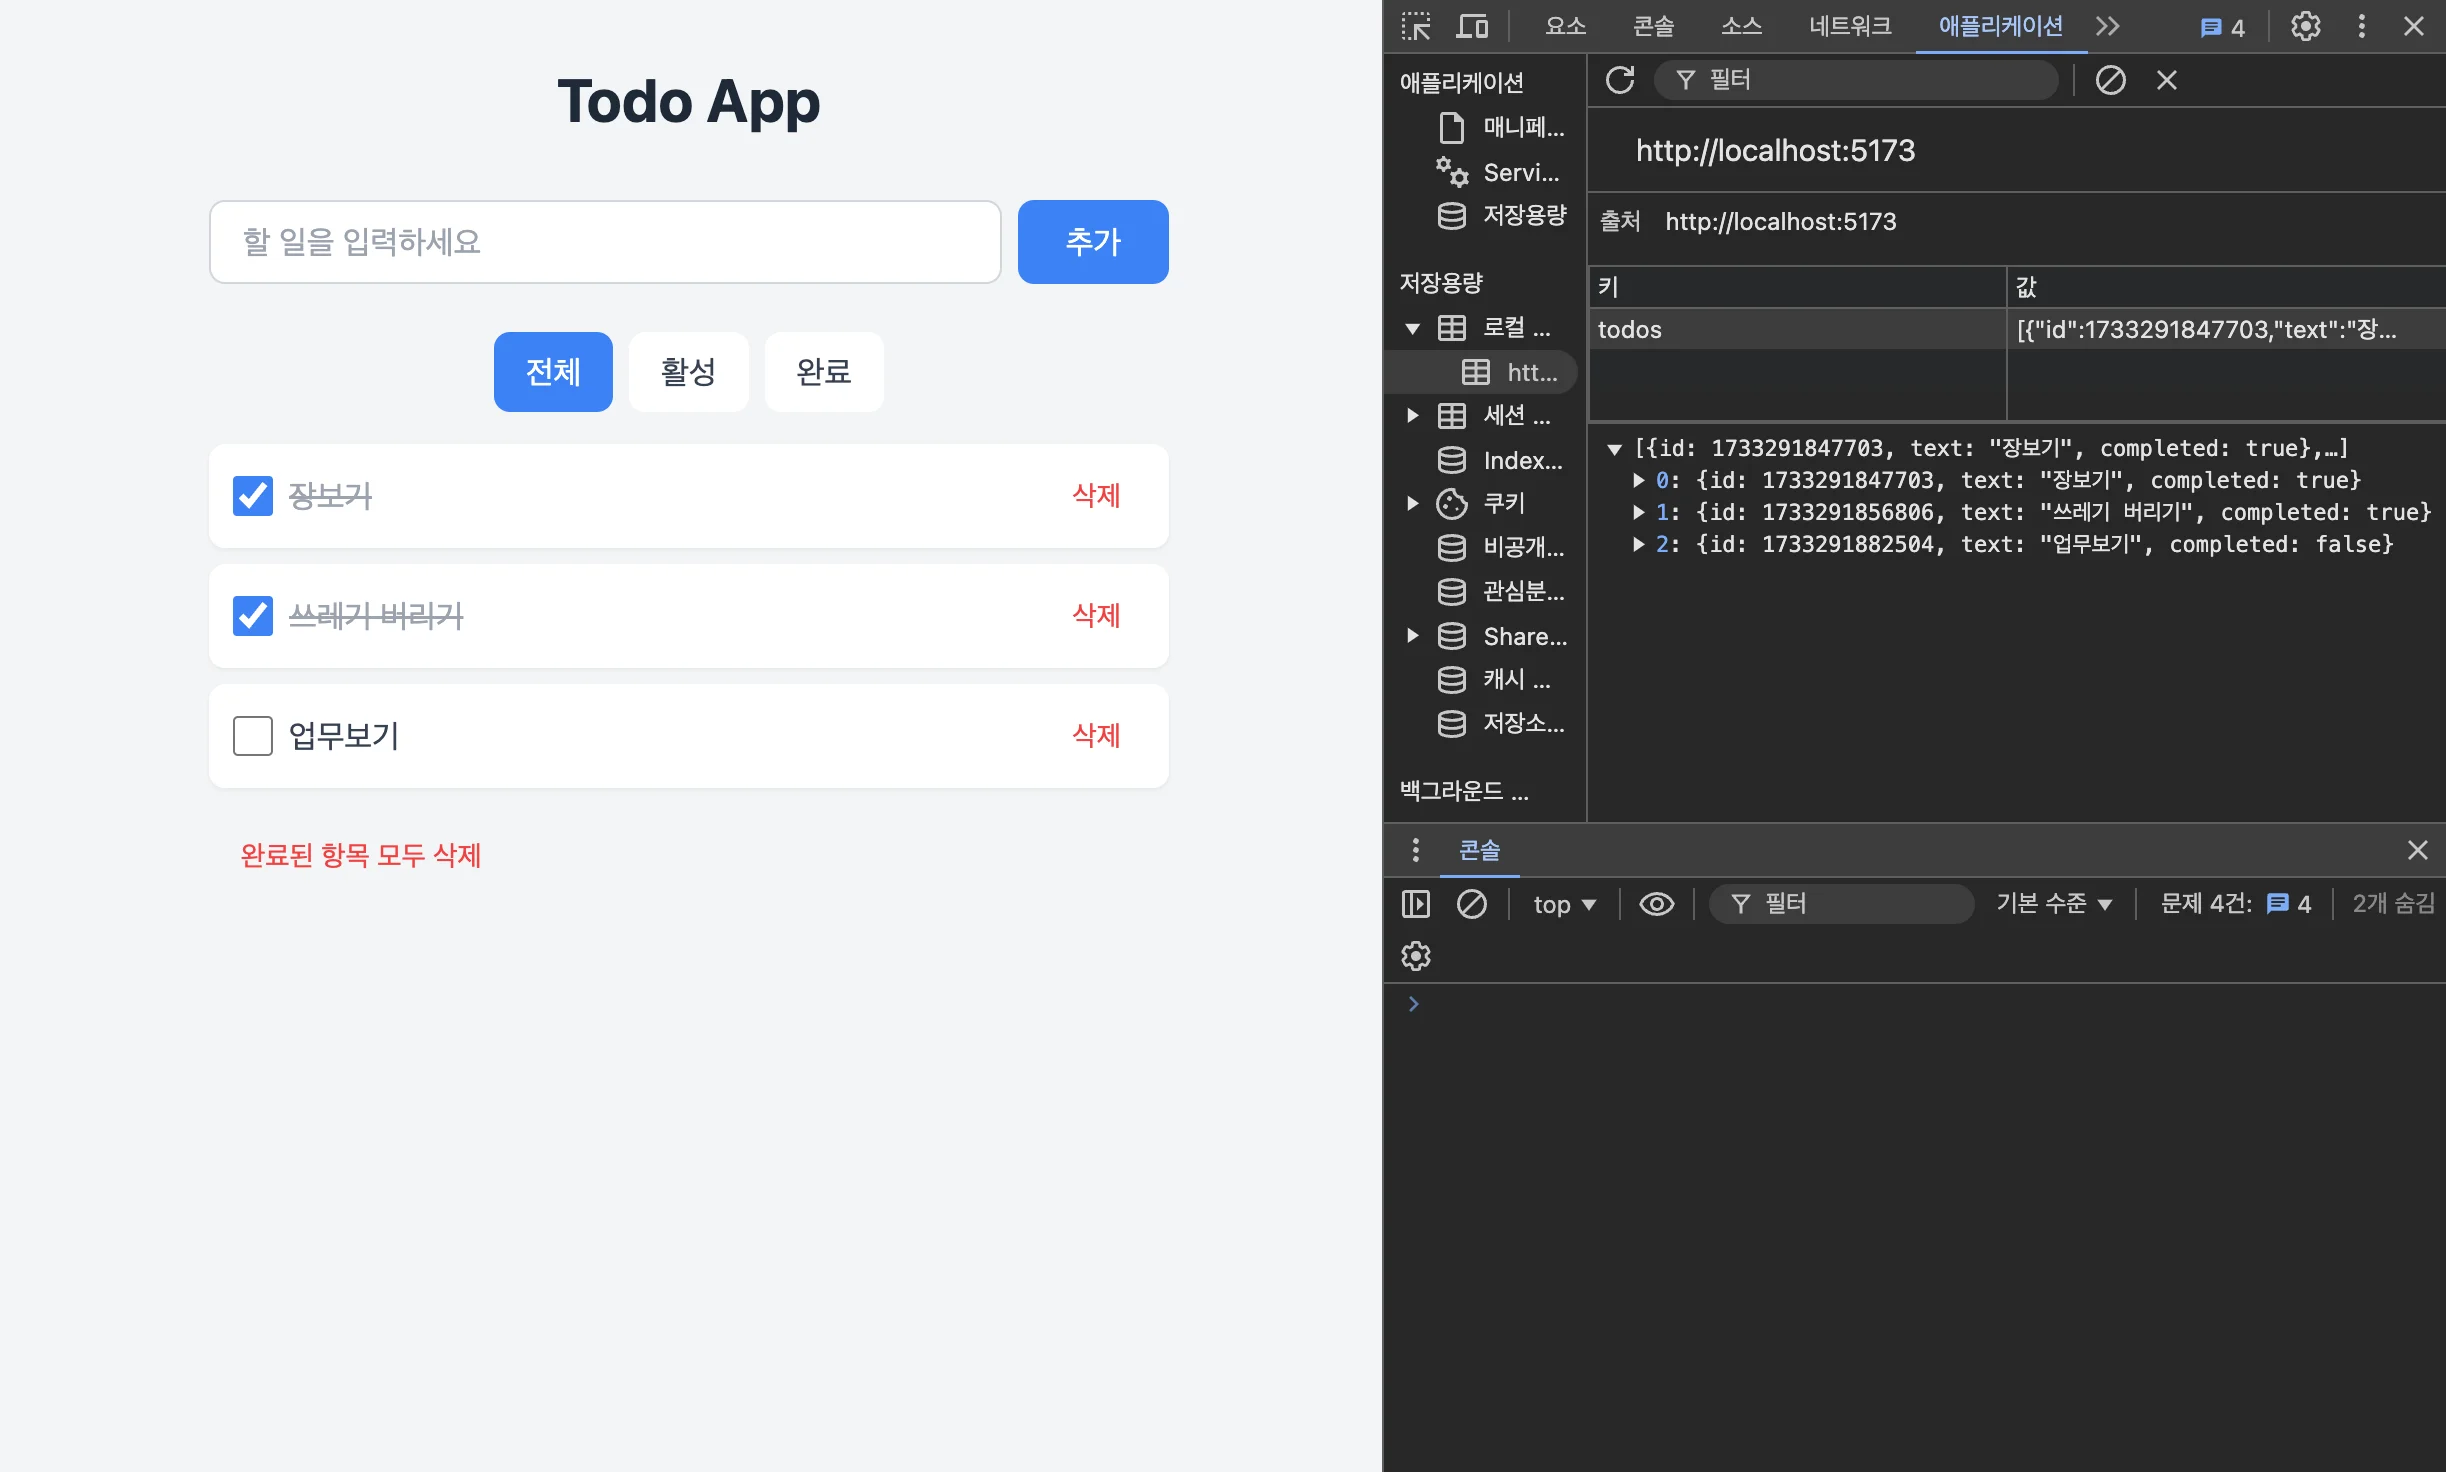2446x1472 pixels.
Task: Open the 기본 수준 log level dropdown
Action: tap(2053, 904)
